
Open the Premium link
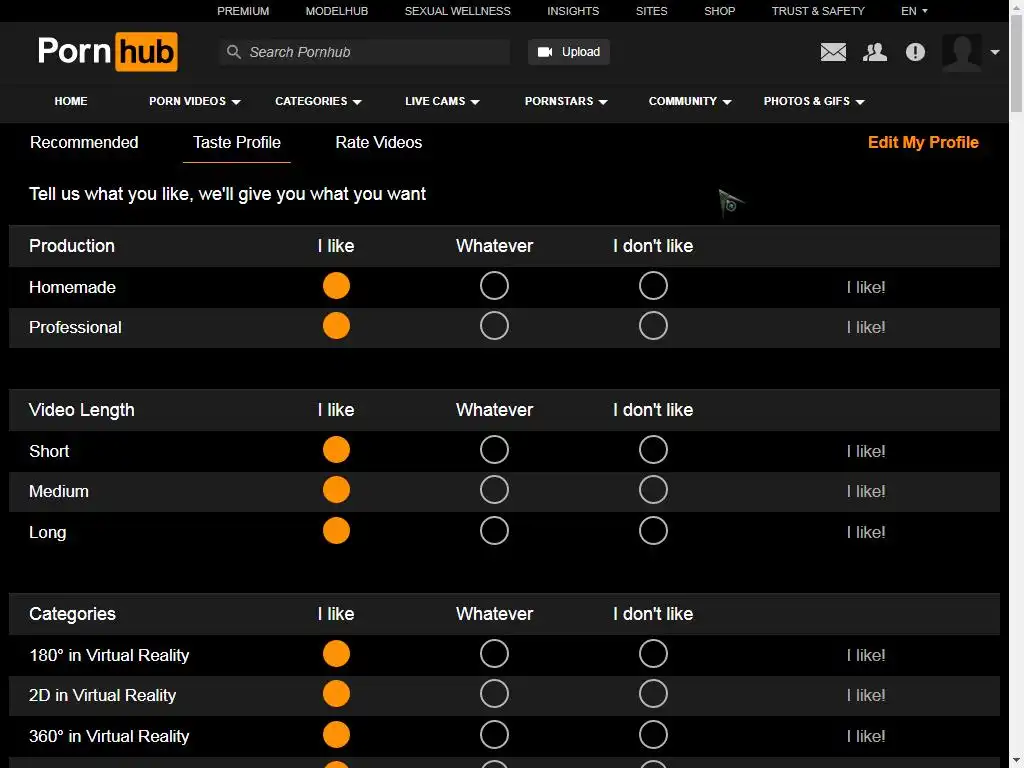tap(243, 11)
